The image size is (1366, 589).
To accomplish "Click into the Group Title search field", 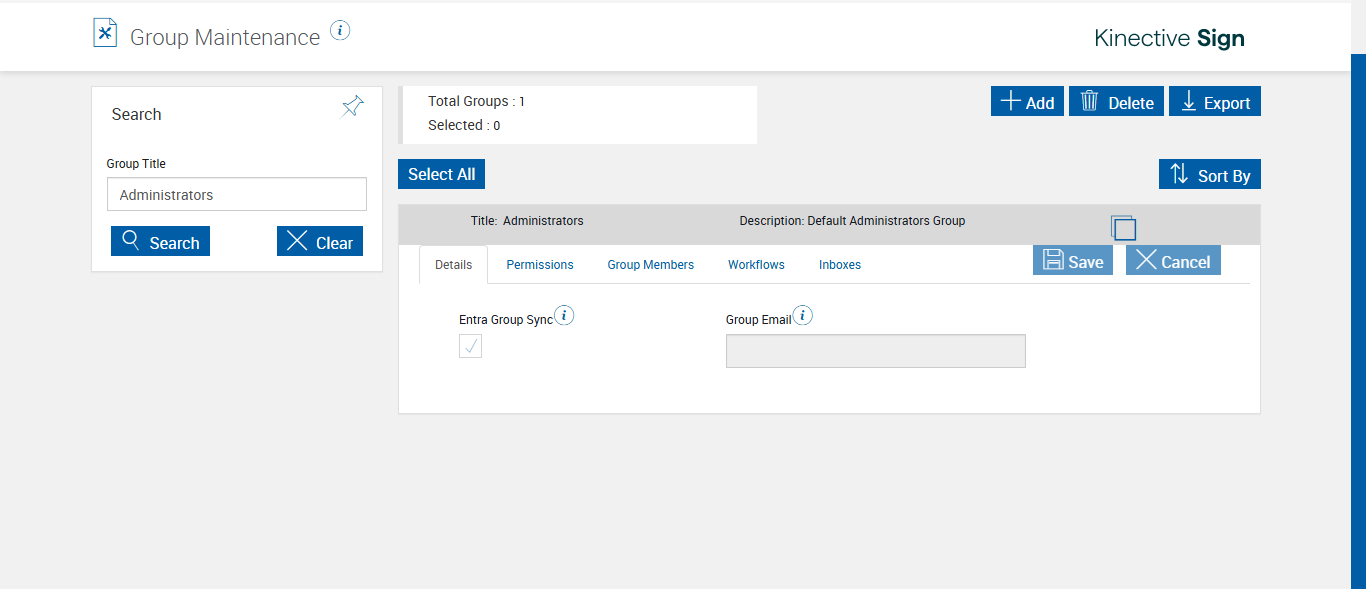I will tap(237, 195).
